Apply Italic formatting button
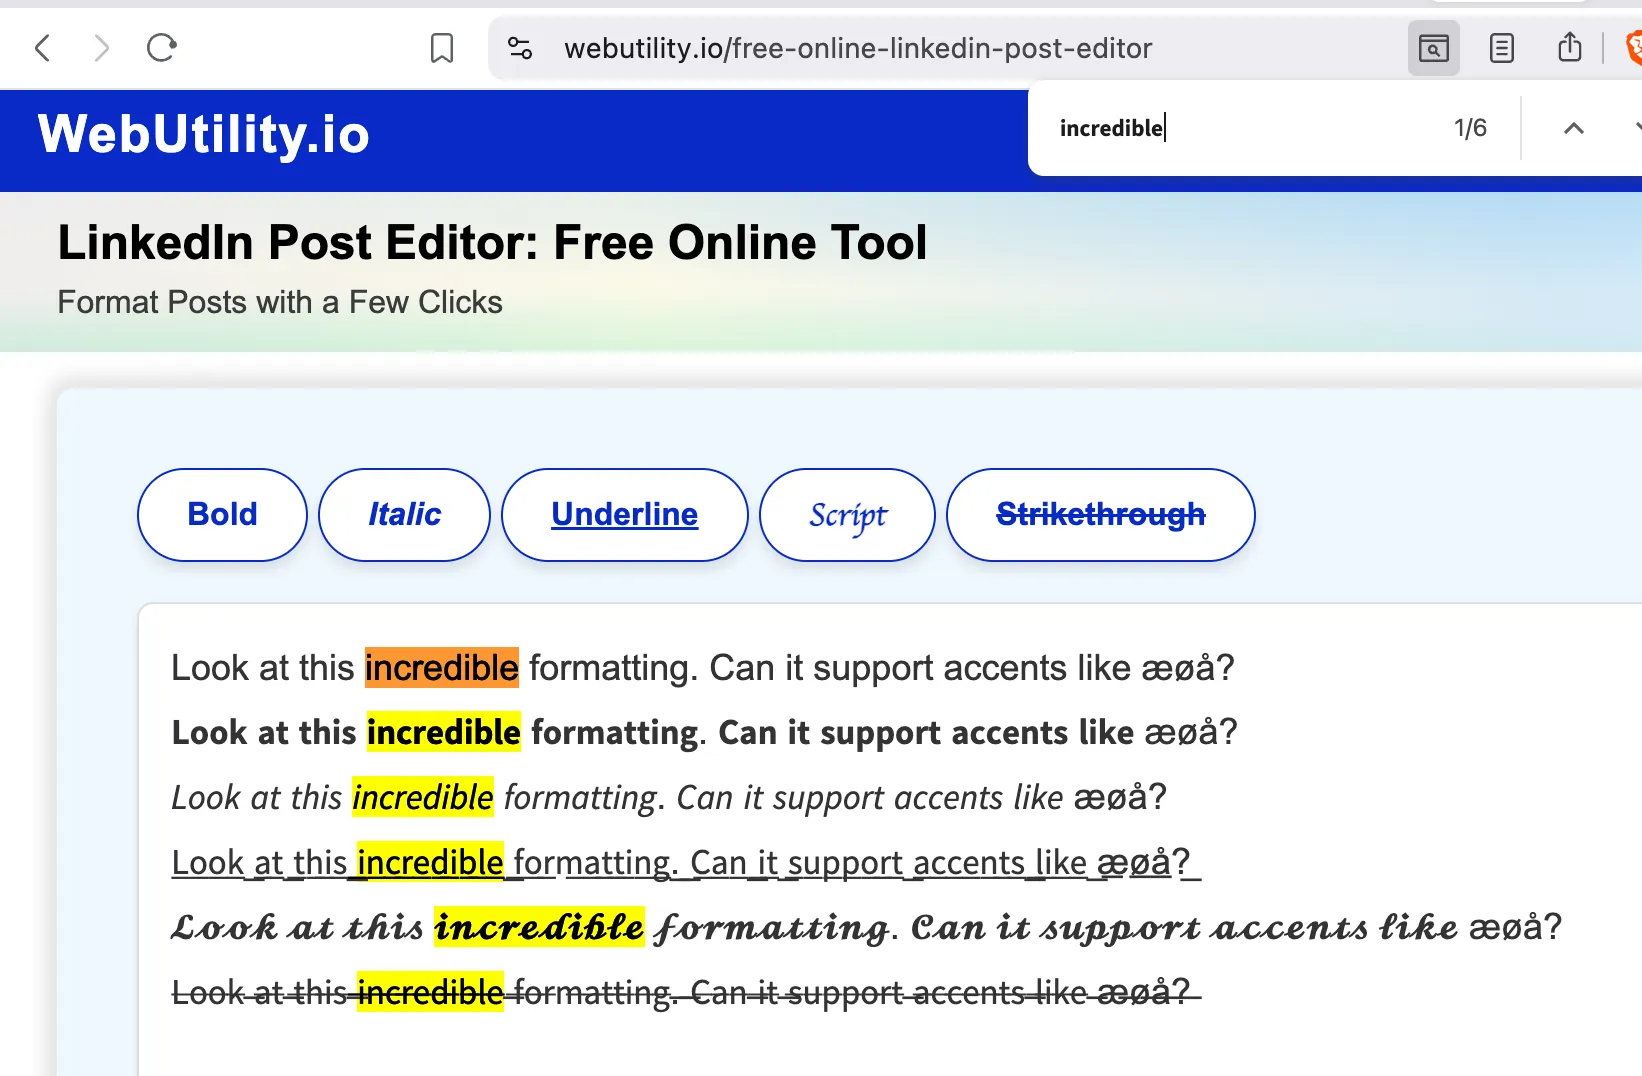This screenshot has height=1076, width=1642. (x=404, y=515)
